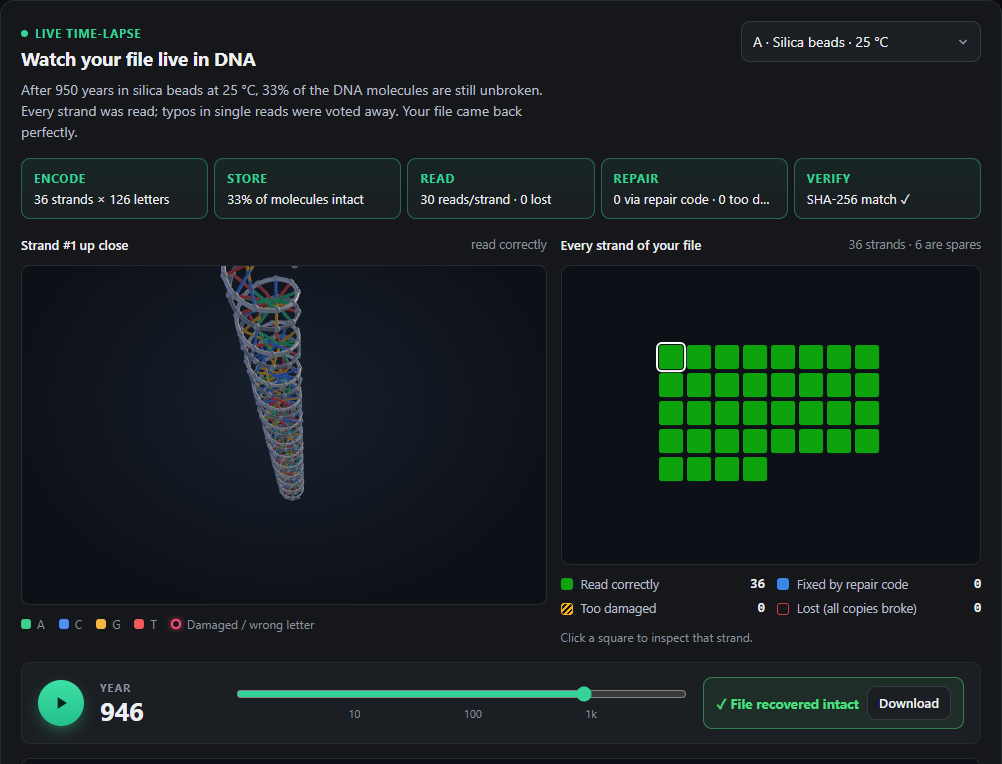Select the STORE stage card
Viewport: 1002px width, 764px height.
[x=307, y=188]
